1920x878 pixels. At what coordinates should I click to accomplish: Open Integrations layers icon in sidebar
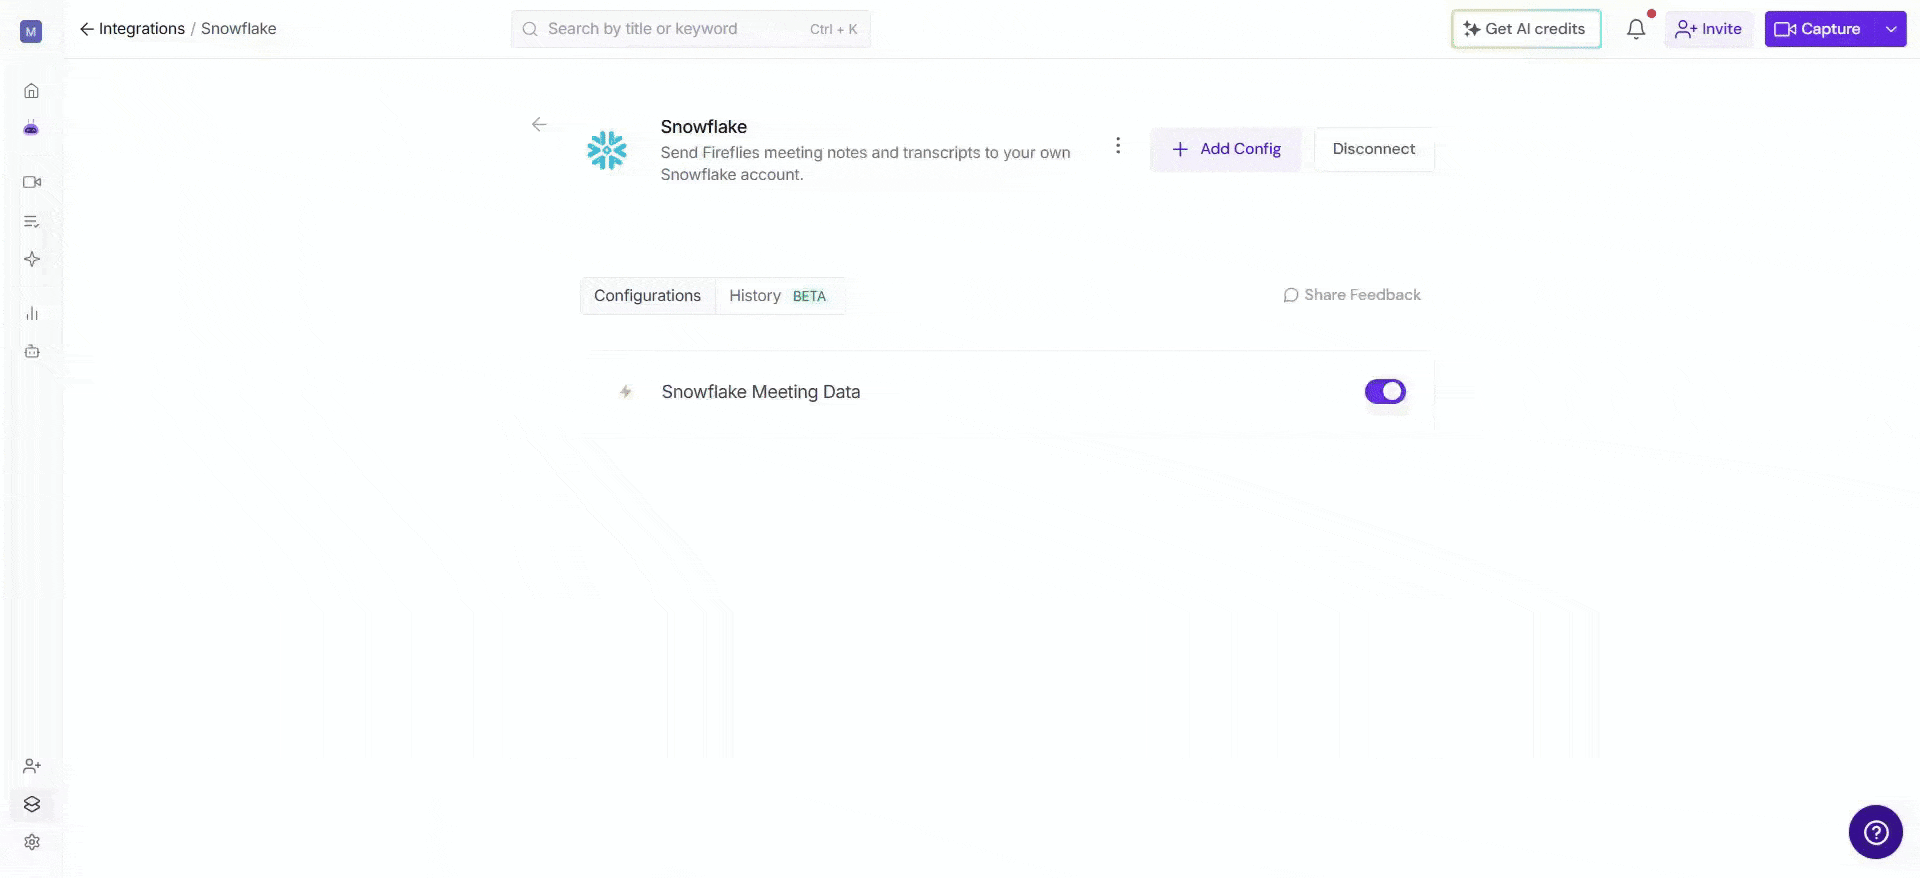point(32,804)
